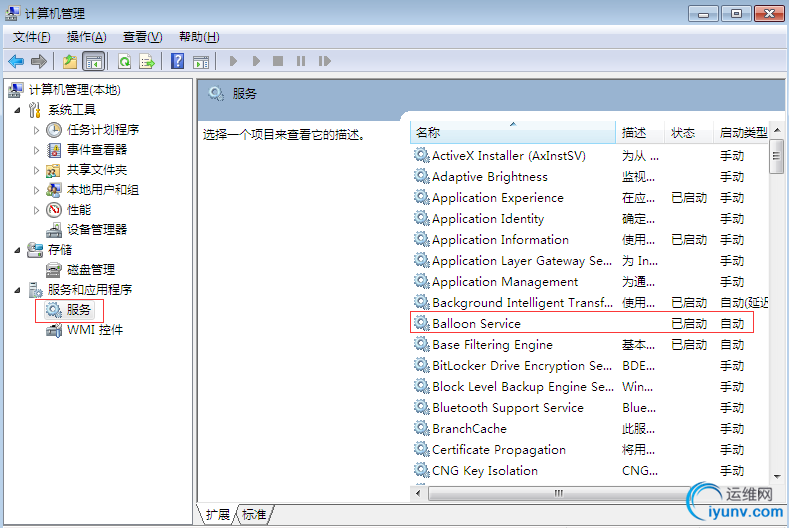Screen dimensions: 789x528
Task: Open the 文件(F) menu
Action: point(31,37)
